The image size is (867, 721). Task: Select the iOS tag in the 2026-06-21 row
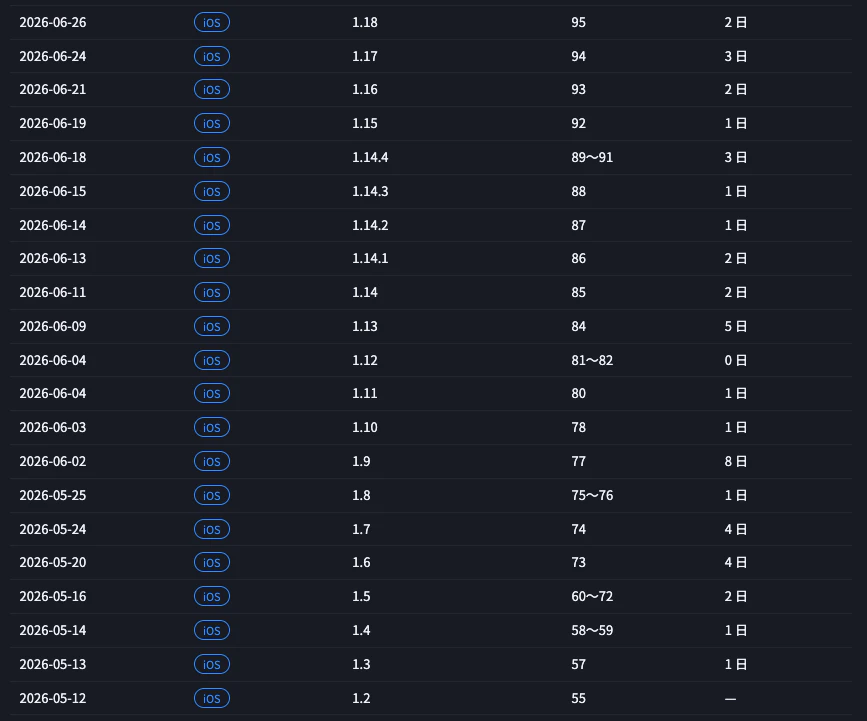pos(212,90)
